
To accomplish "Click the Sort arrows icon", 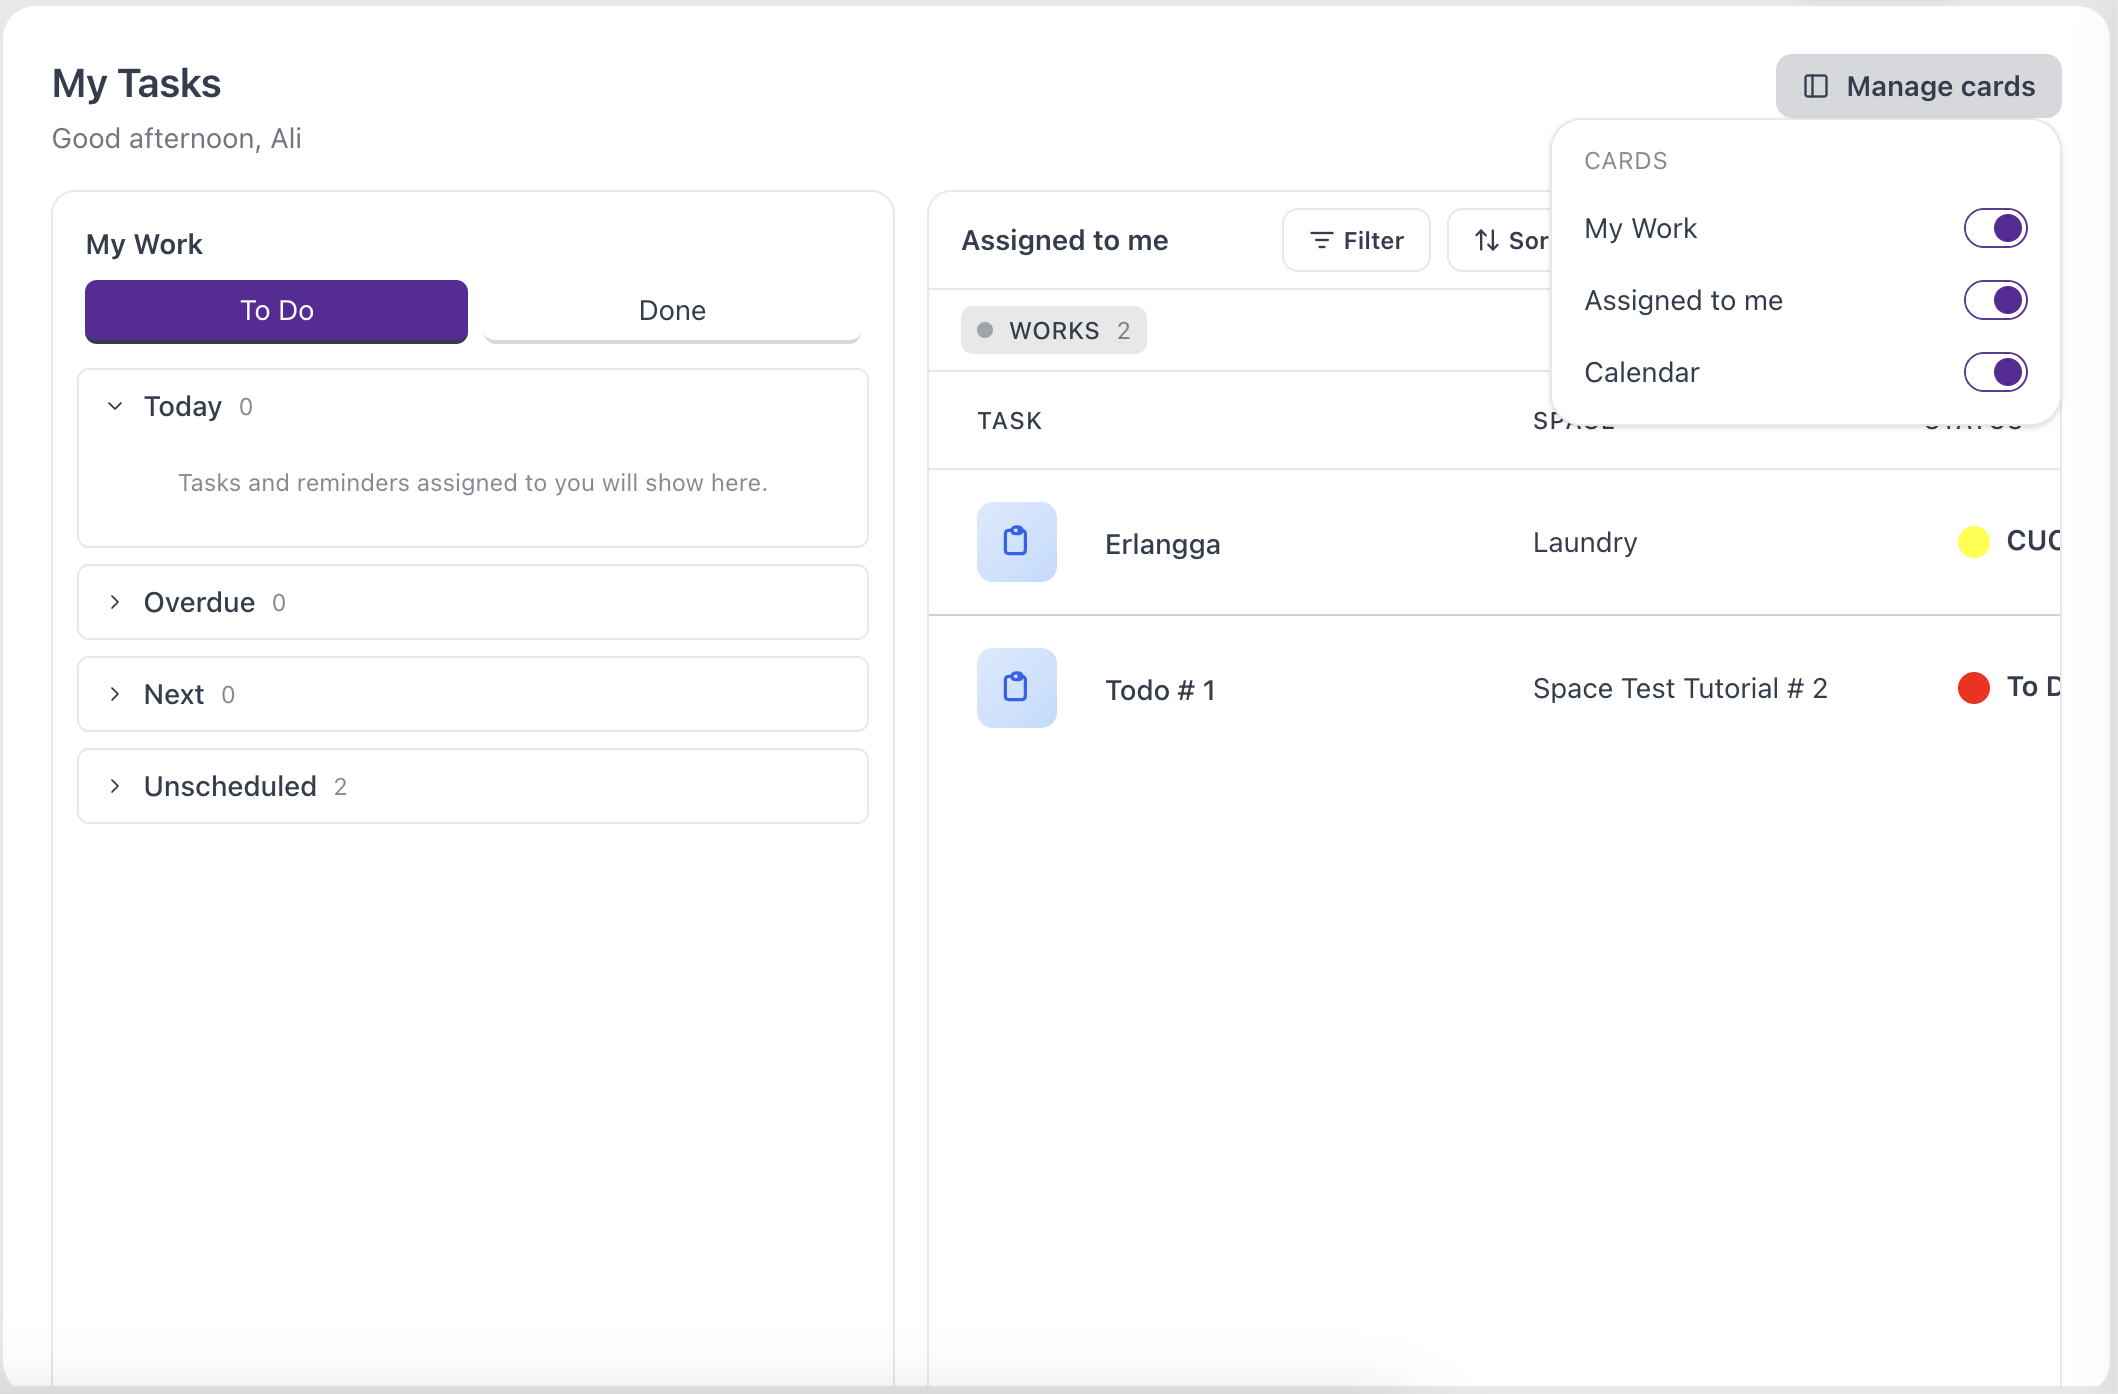I will click(1487, 240).
